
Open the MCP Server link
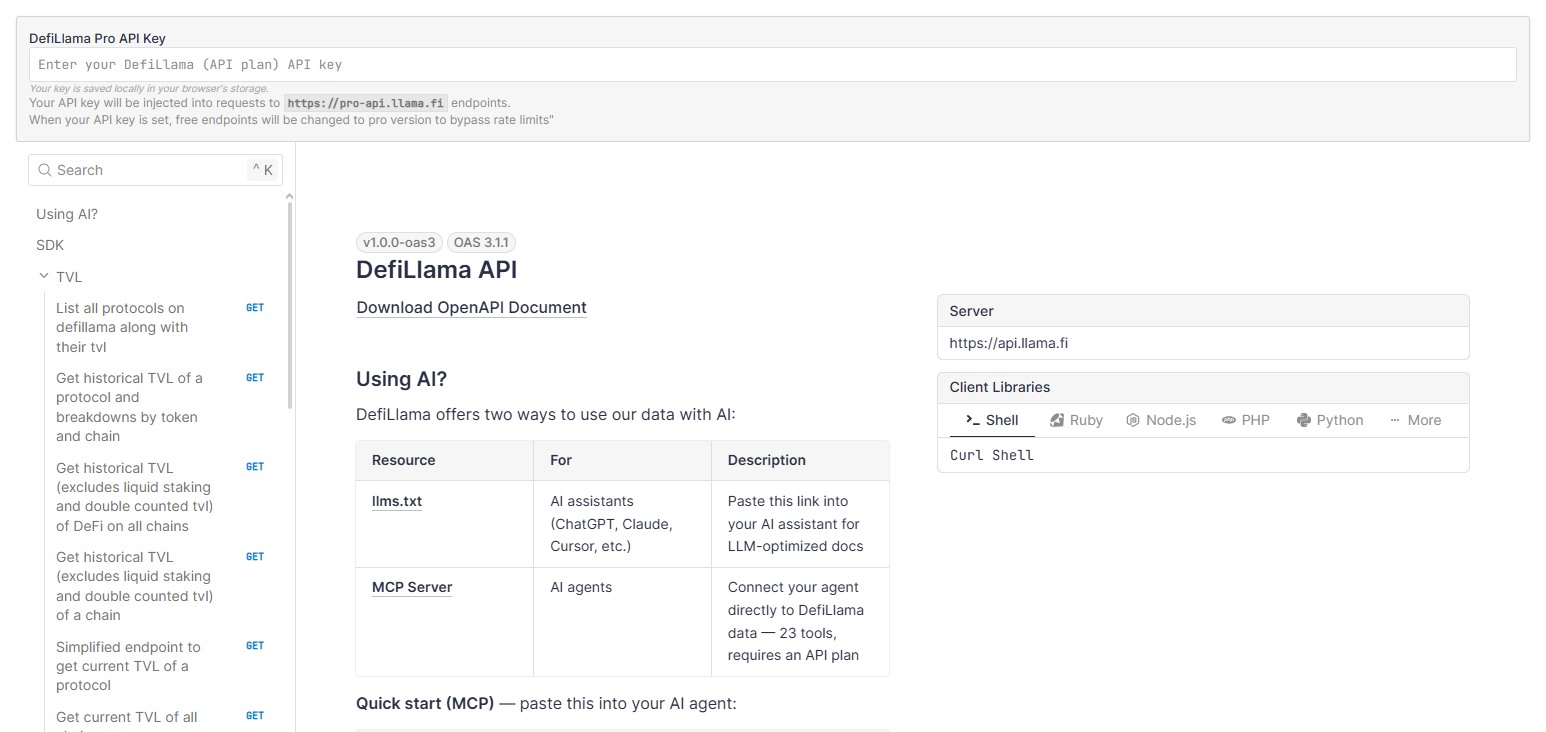[x=412, y=587]
